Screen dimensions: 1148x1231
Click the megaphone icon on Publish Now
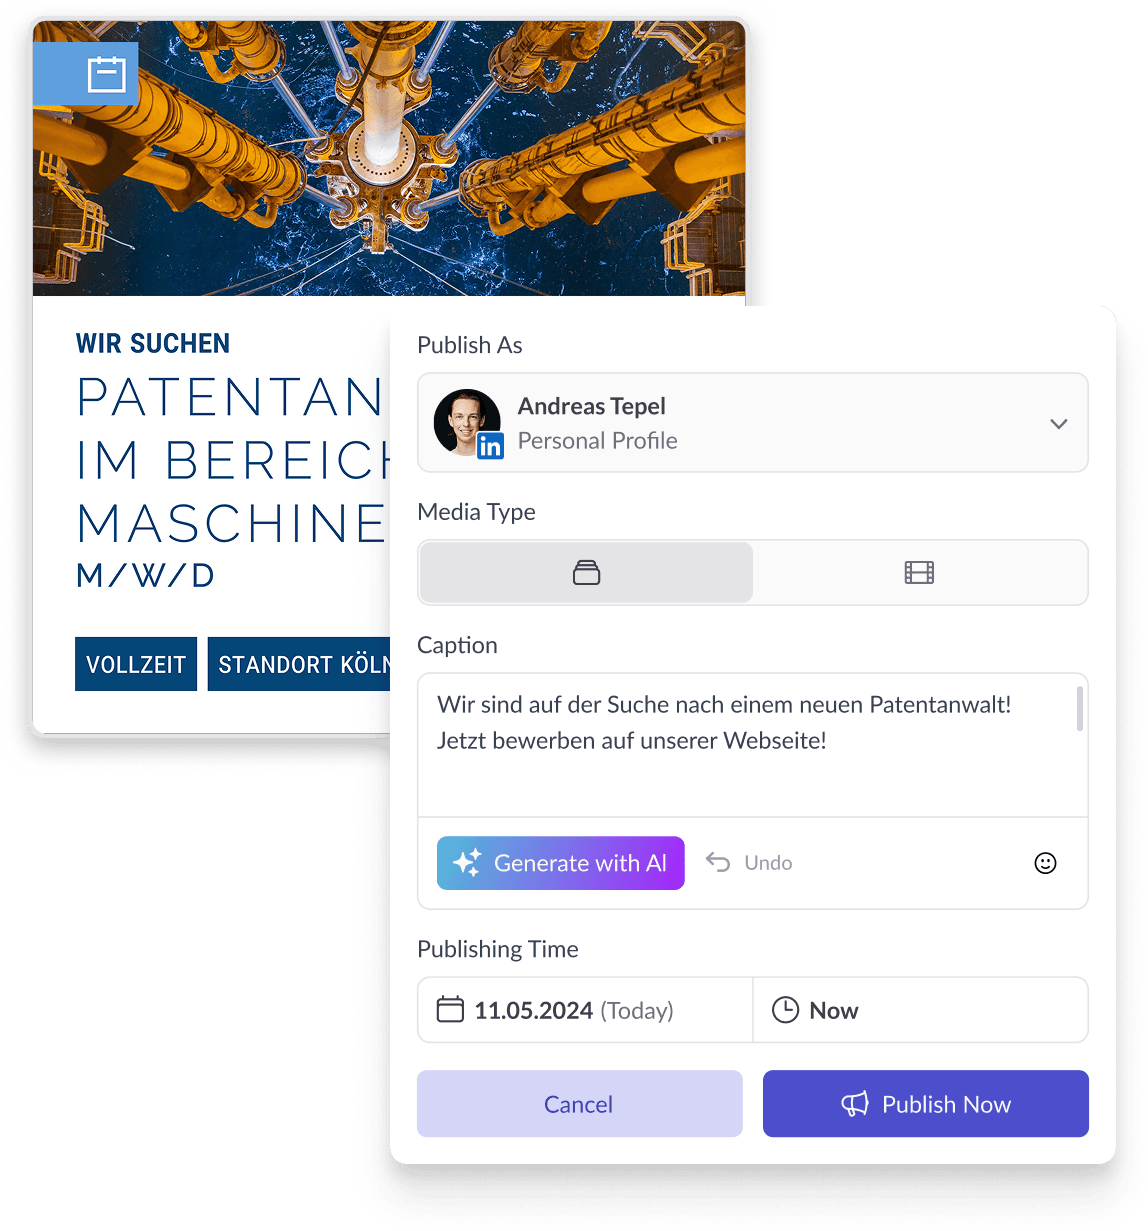point(855,1104)
